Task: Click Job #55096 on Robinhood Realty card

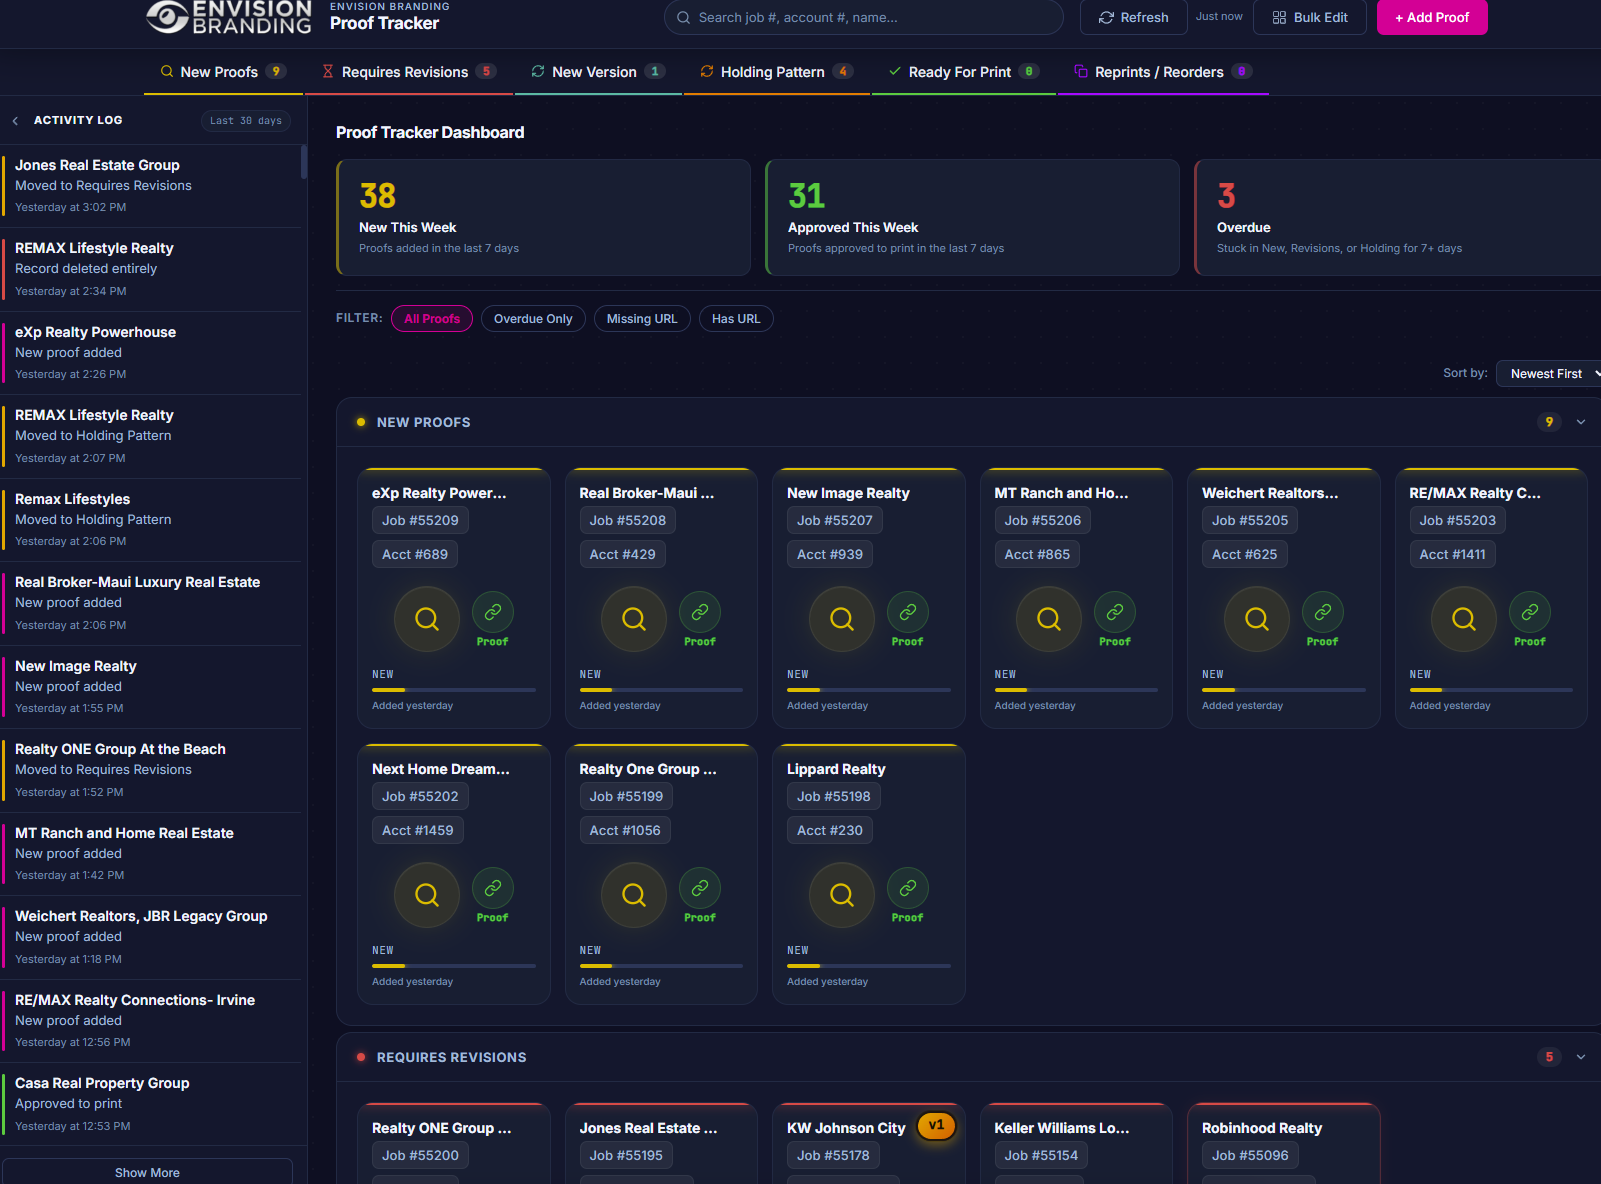Action: click(1250, 1155)
